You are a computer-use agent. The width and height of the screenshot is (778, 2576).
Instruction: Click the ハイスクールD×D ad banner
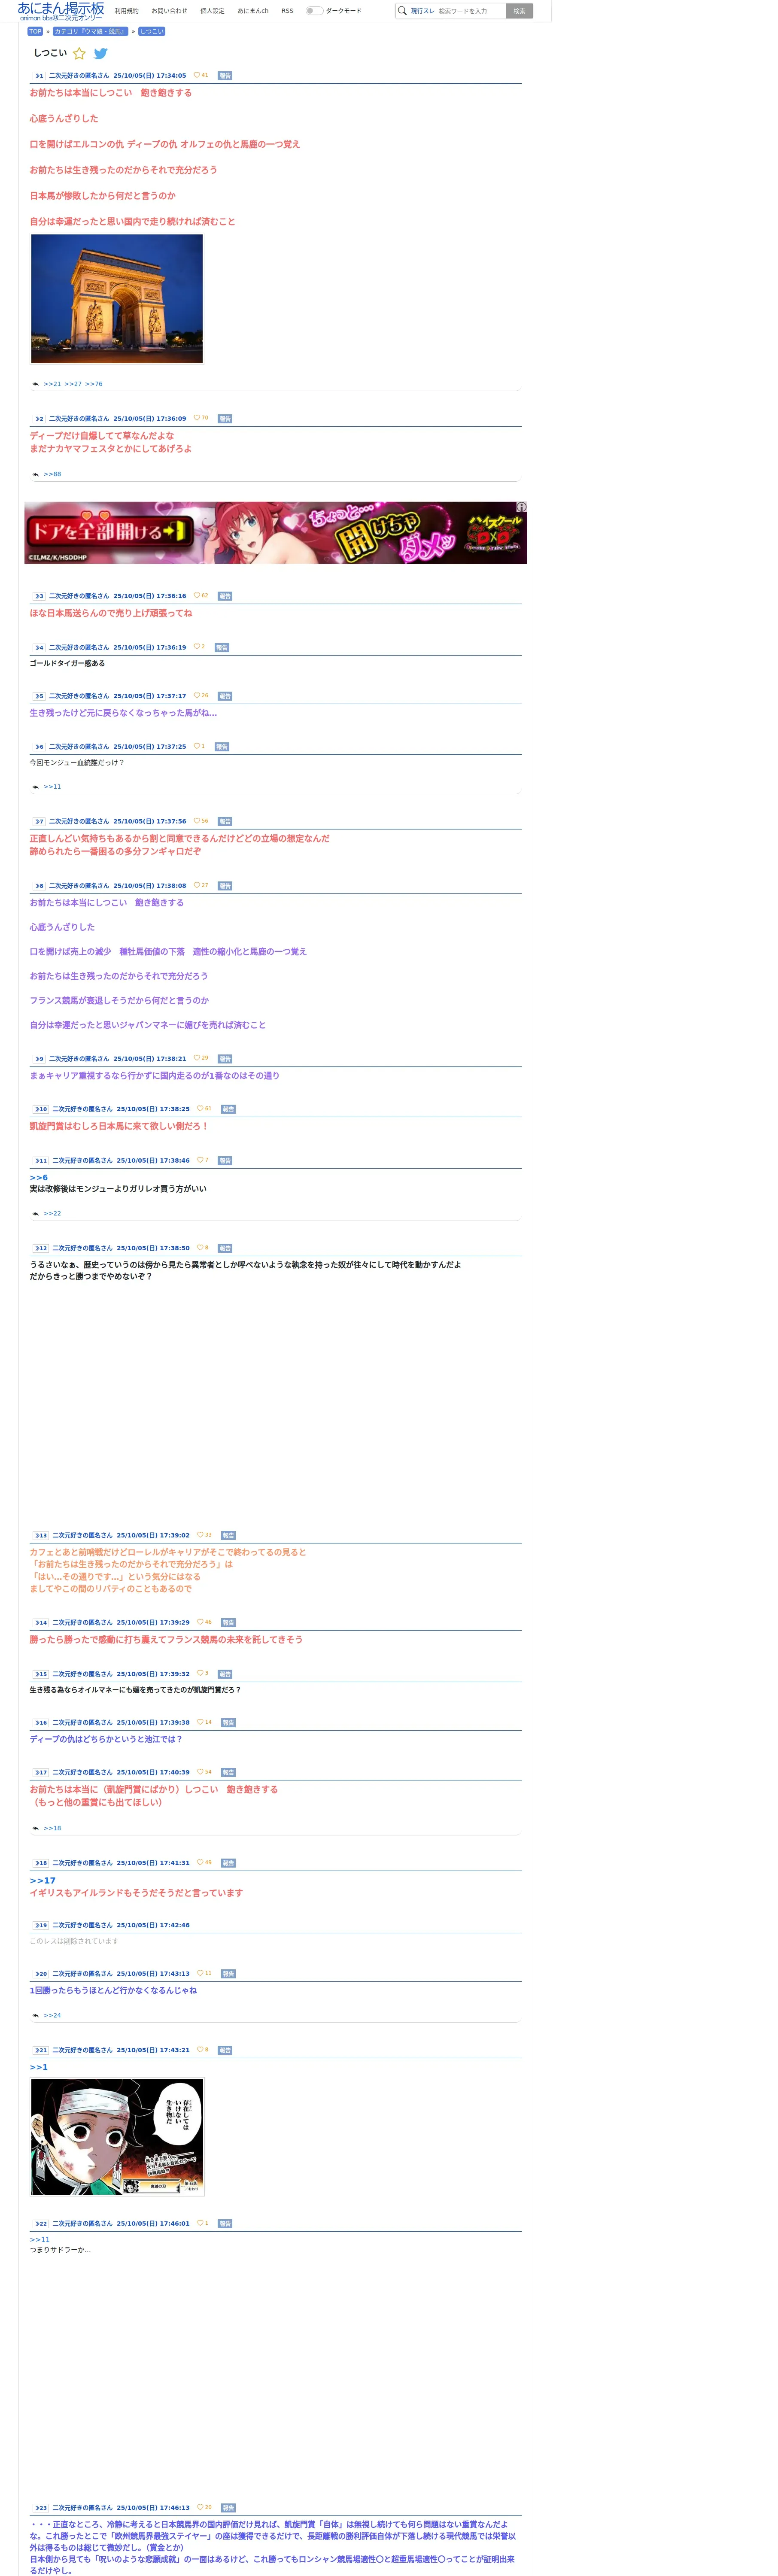click(x=275, y=533)
